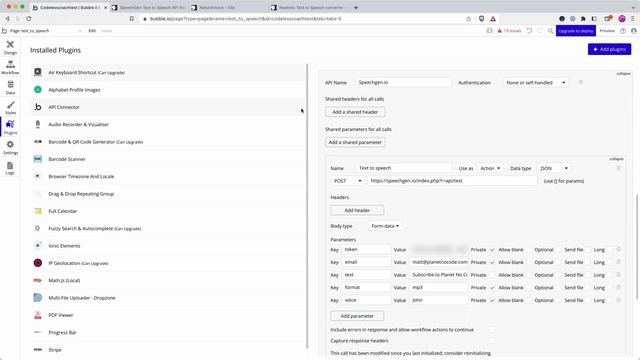Viewport: 640px width, 360px height.
Task: Enable Allow blank for text parameter
Action: 528,275
